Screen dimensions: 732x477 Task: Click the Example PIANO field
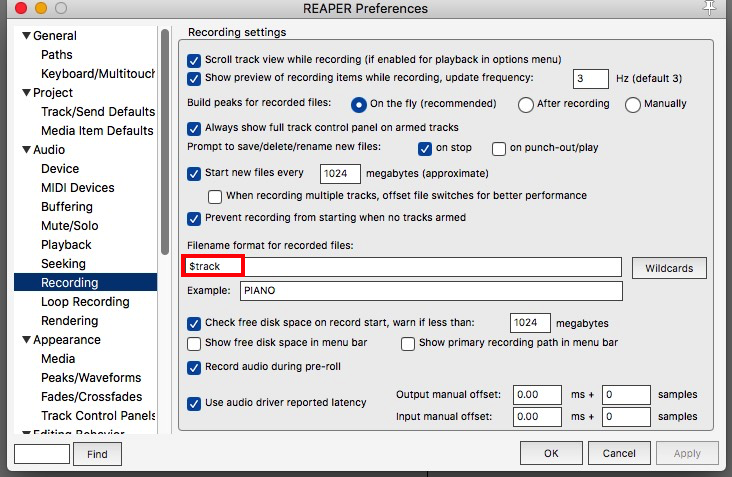(x=431, y=291)
